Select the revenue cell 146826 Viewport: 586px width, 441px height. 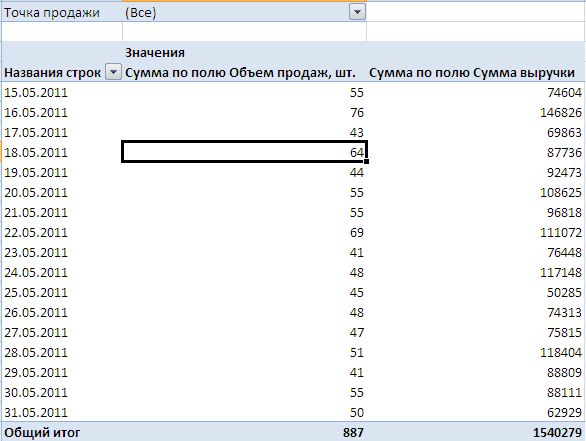pos(475,112)
